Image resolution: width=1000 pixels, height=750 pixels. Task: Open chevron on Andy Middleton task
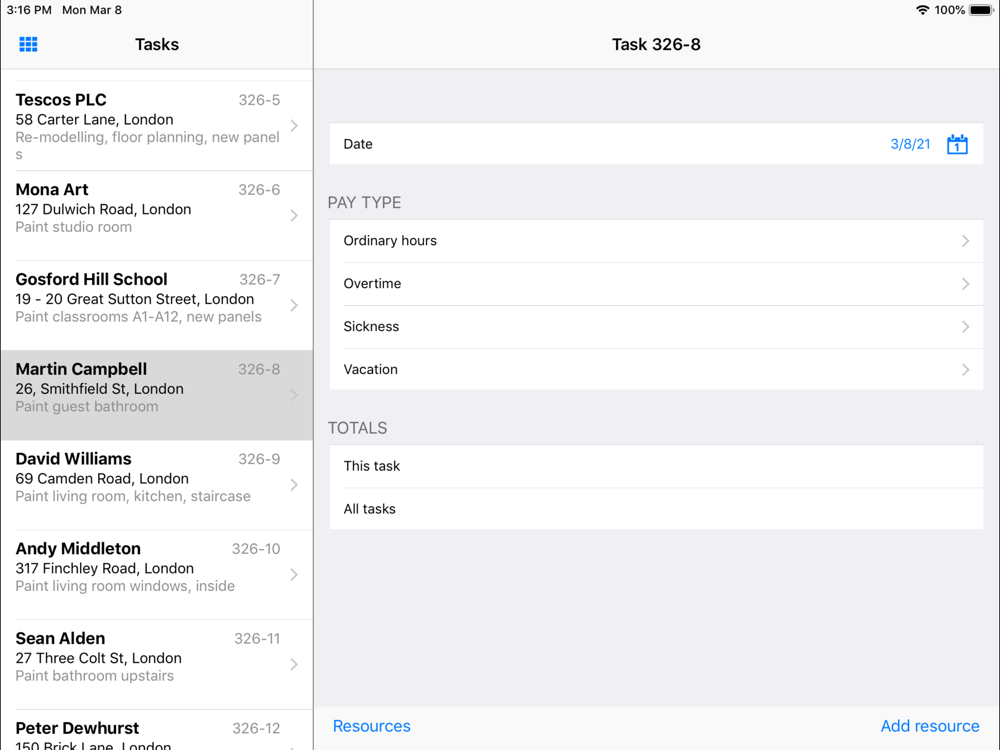click(x=294, y=575)
